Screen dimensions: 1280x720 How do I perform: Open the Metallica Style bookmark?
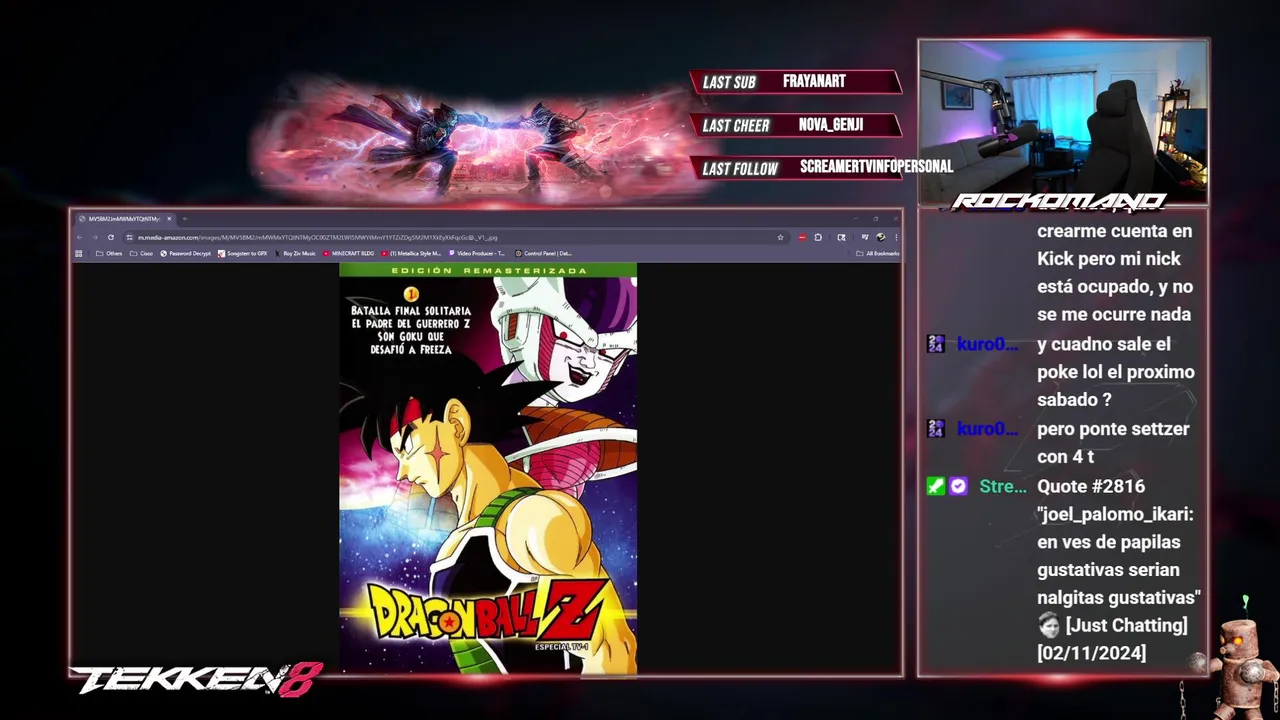[x=411, y=253]
